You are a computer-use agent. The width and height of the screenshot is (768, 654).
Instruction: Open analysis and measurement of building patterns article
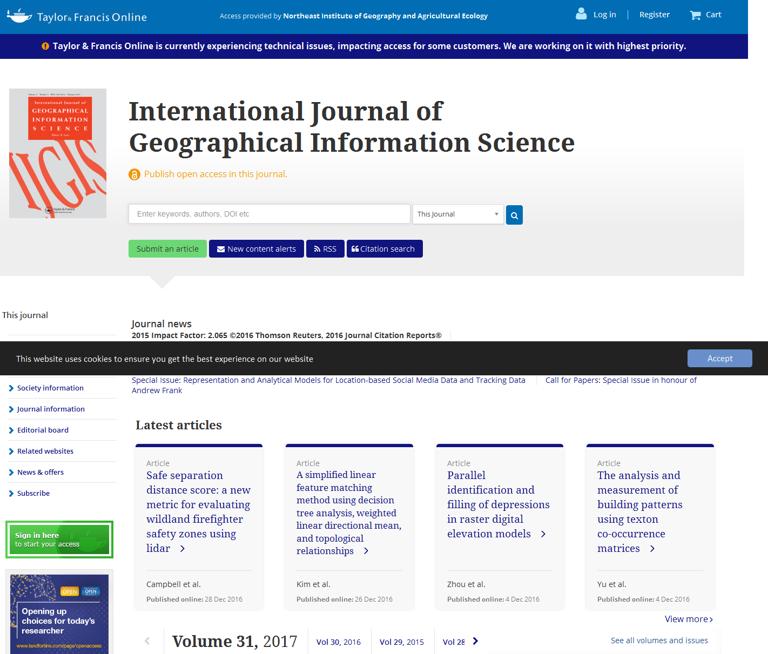tap(639, 511)
